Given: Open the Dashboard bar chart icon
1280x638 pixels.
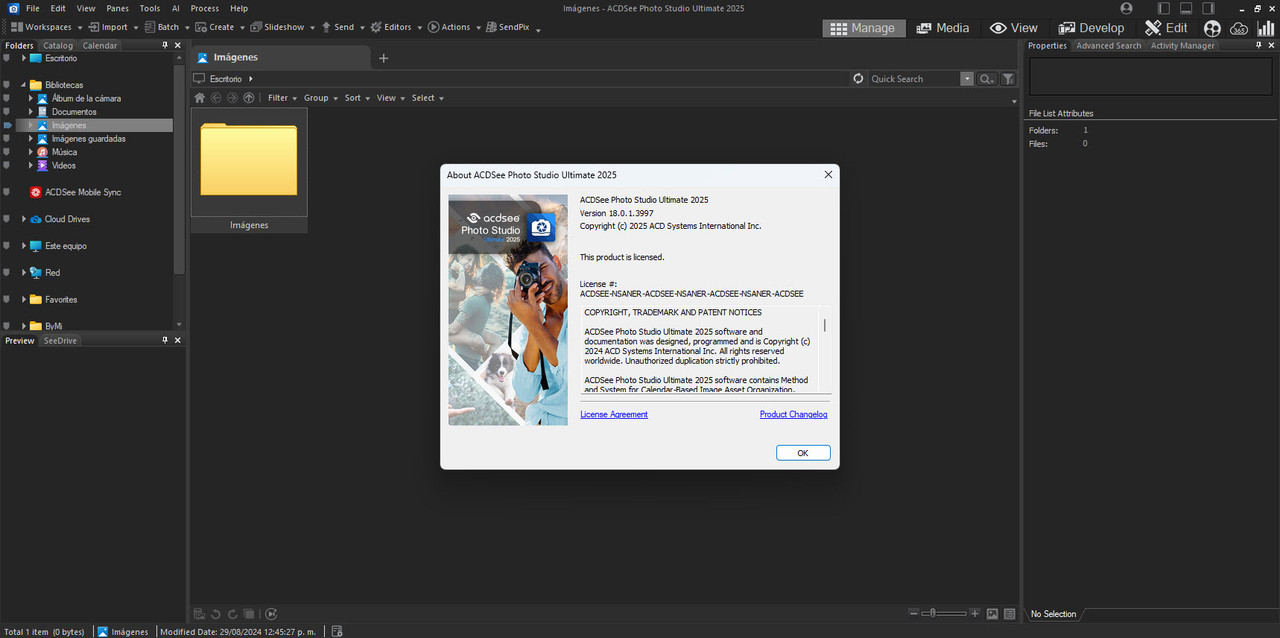Looking at the screenshot, I should 1265,28.
